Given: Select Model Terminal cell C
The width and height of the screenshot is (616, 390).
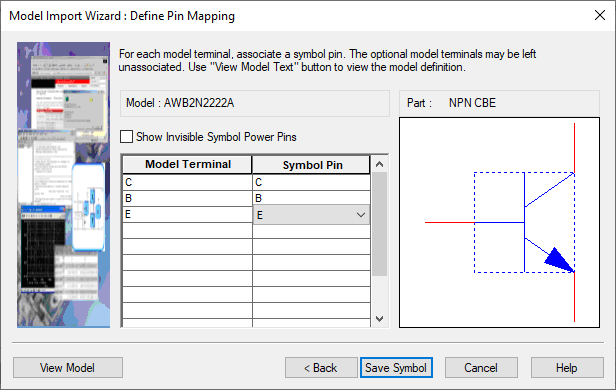Looking at the screenshot, I should 187,183.
